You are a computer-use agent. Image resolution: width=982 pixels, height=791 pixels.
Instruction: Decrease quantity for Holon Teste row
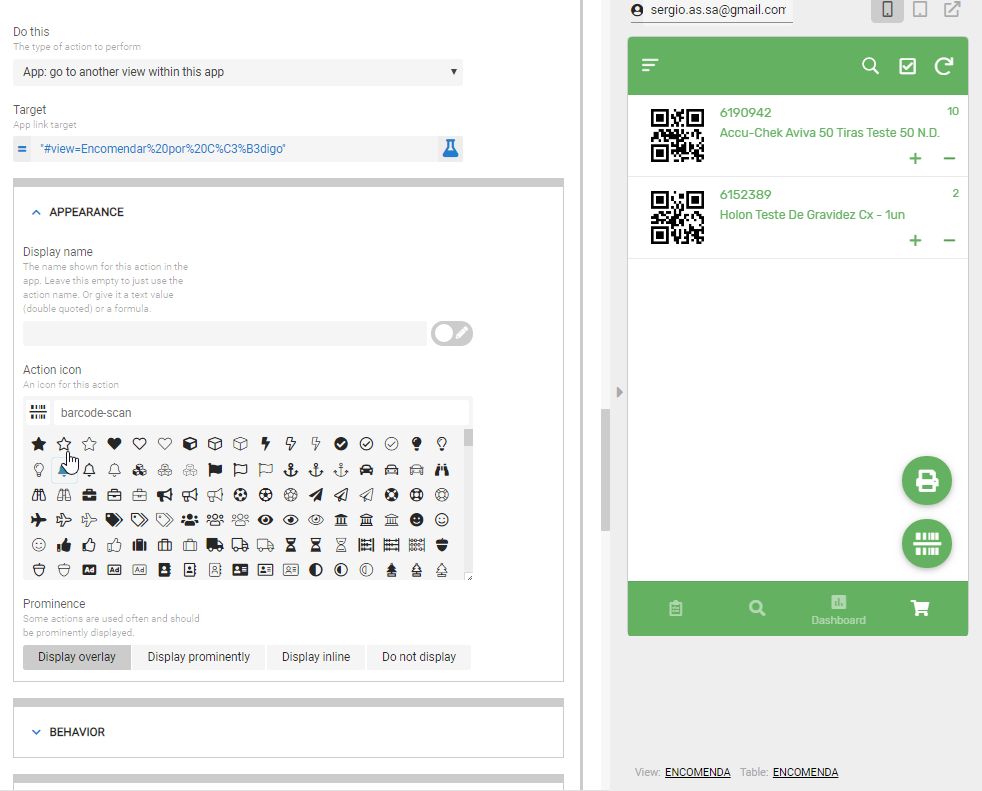(x=949, y=240)
